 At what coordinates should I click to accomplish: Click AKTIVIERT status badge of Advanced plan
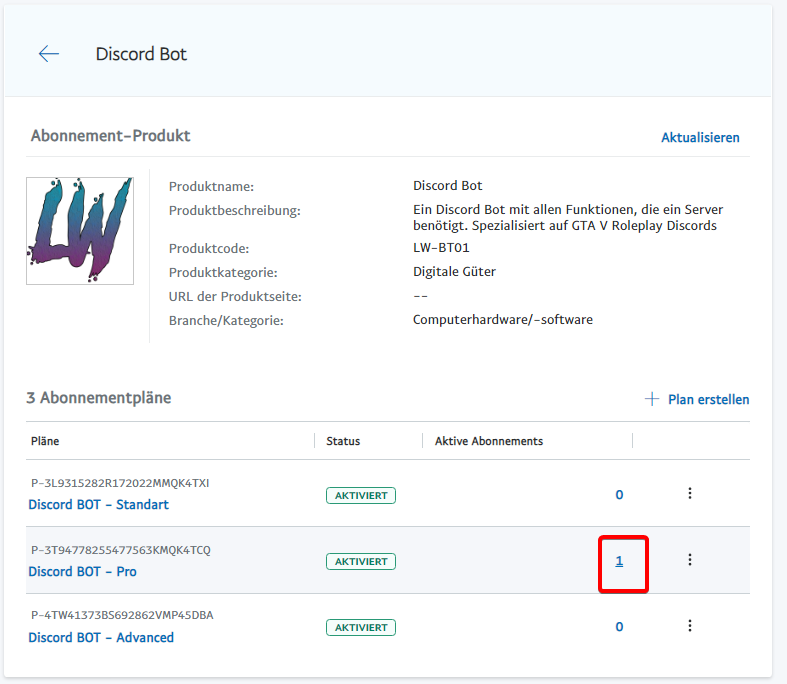click(x=360, y=628)
